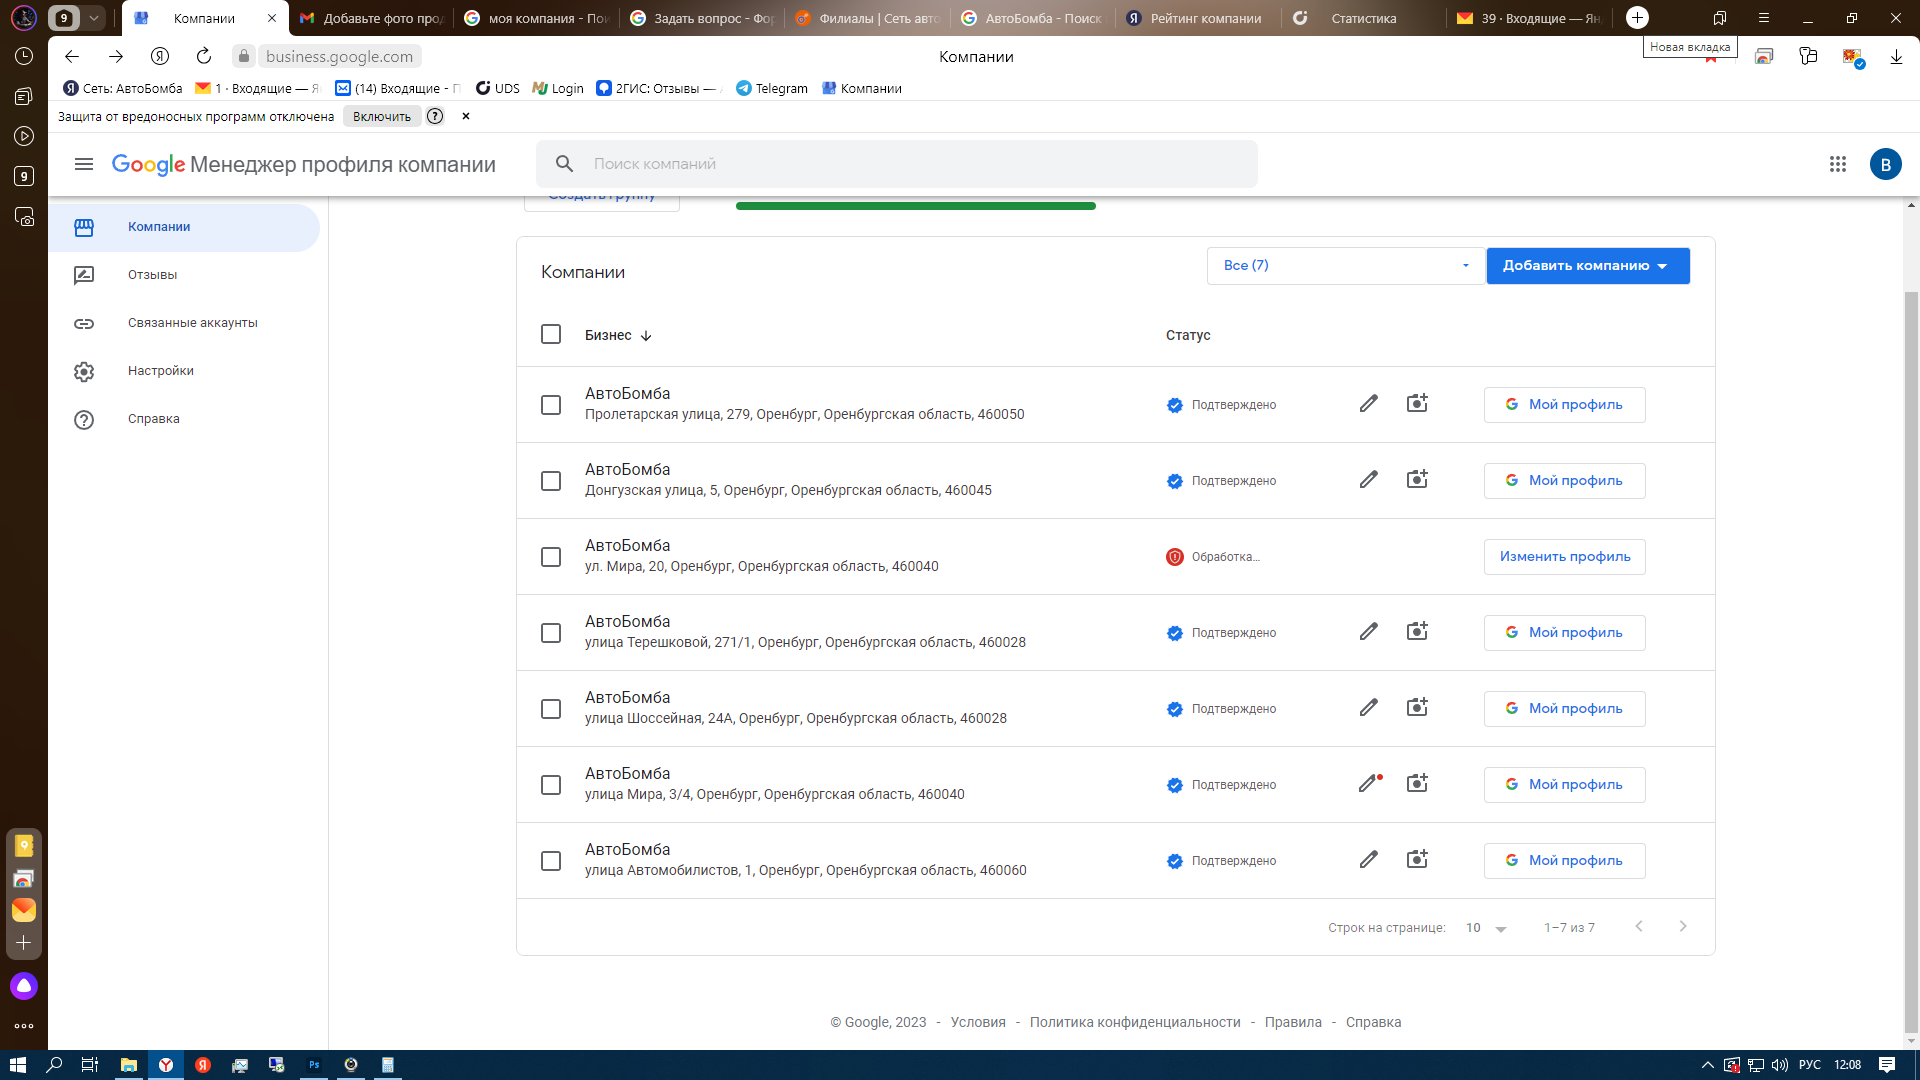Edit profile for улица Шоссейная, 24А company
1920x1080 pixels.
click(1369, 708)
